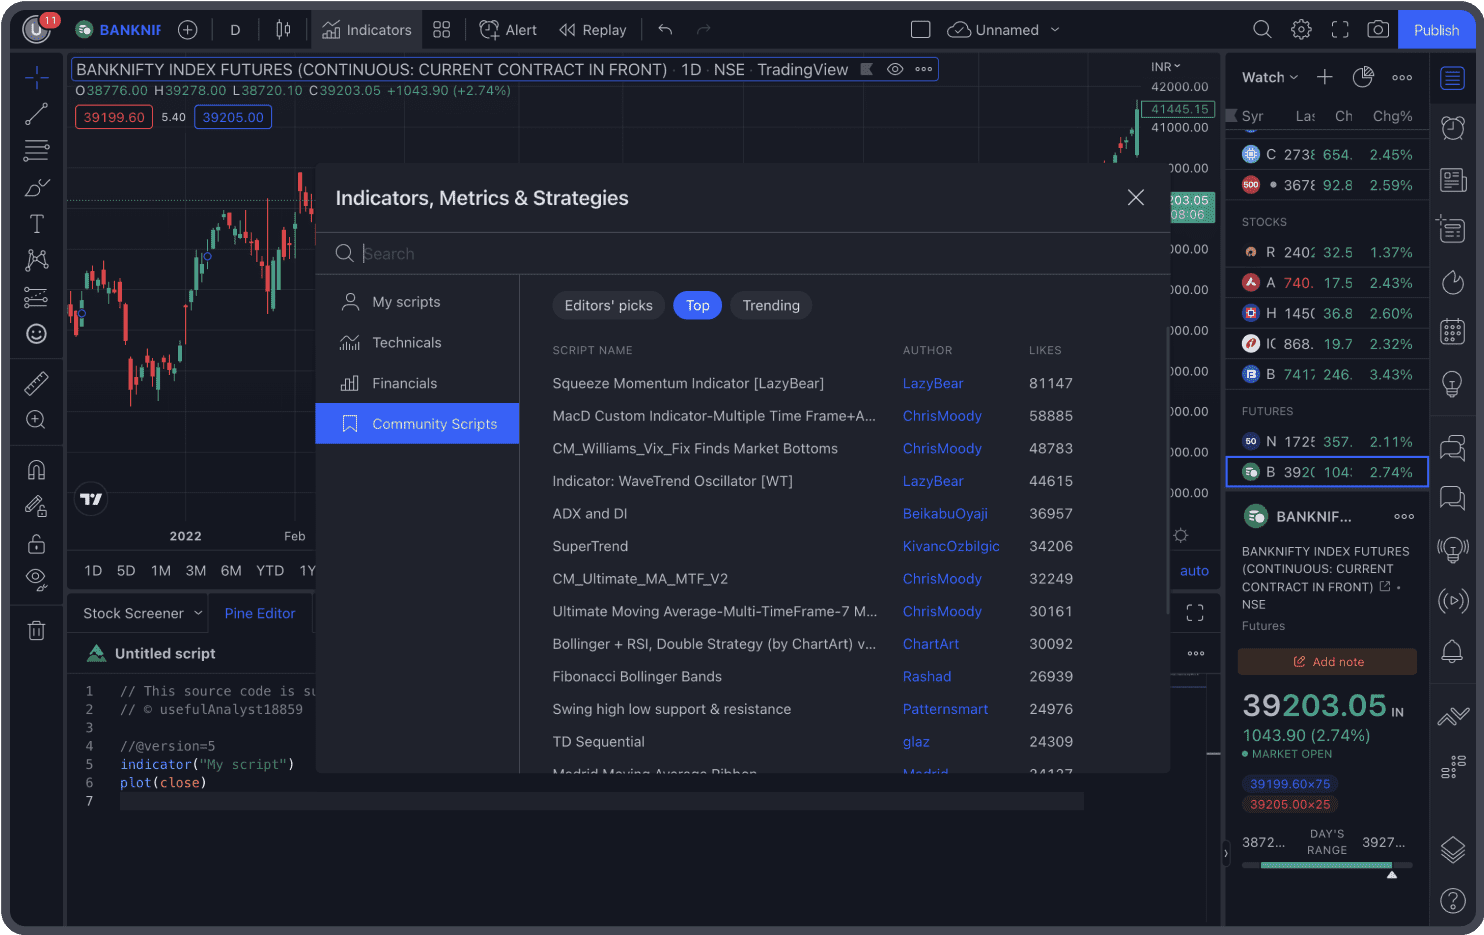This screenshot has width=1484, height=935.
Task: Open the watchlist advanced view icon
Action: tap(1363, 78)
